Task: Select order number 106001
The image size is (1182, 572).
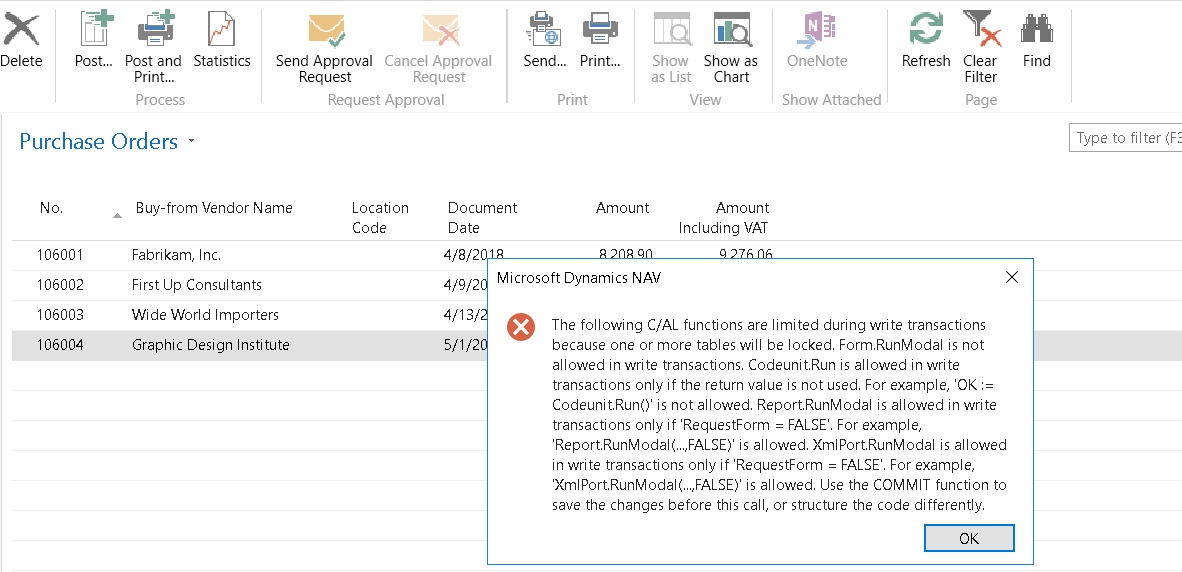Action: pyautogui.click(x=60, y=255)
